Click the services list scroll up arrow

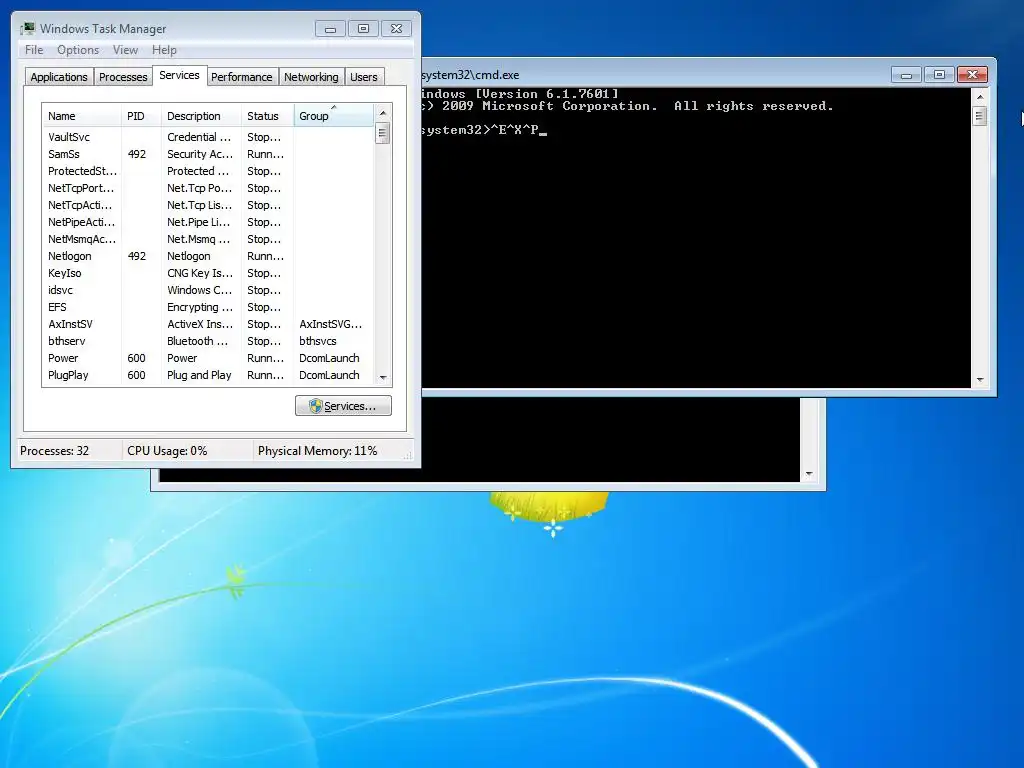point(383,112)
